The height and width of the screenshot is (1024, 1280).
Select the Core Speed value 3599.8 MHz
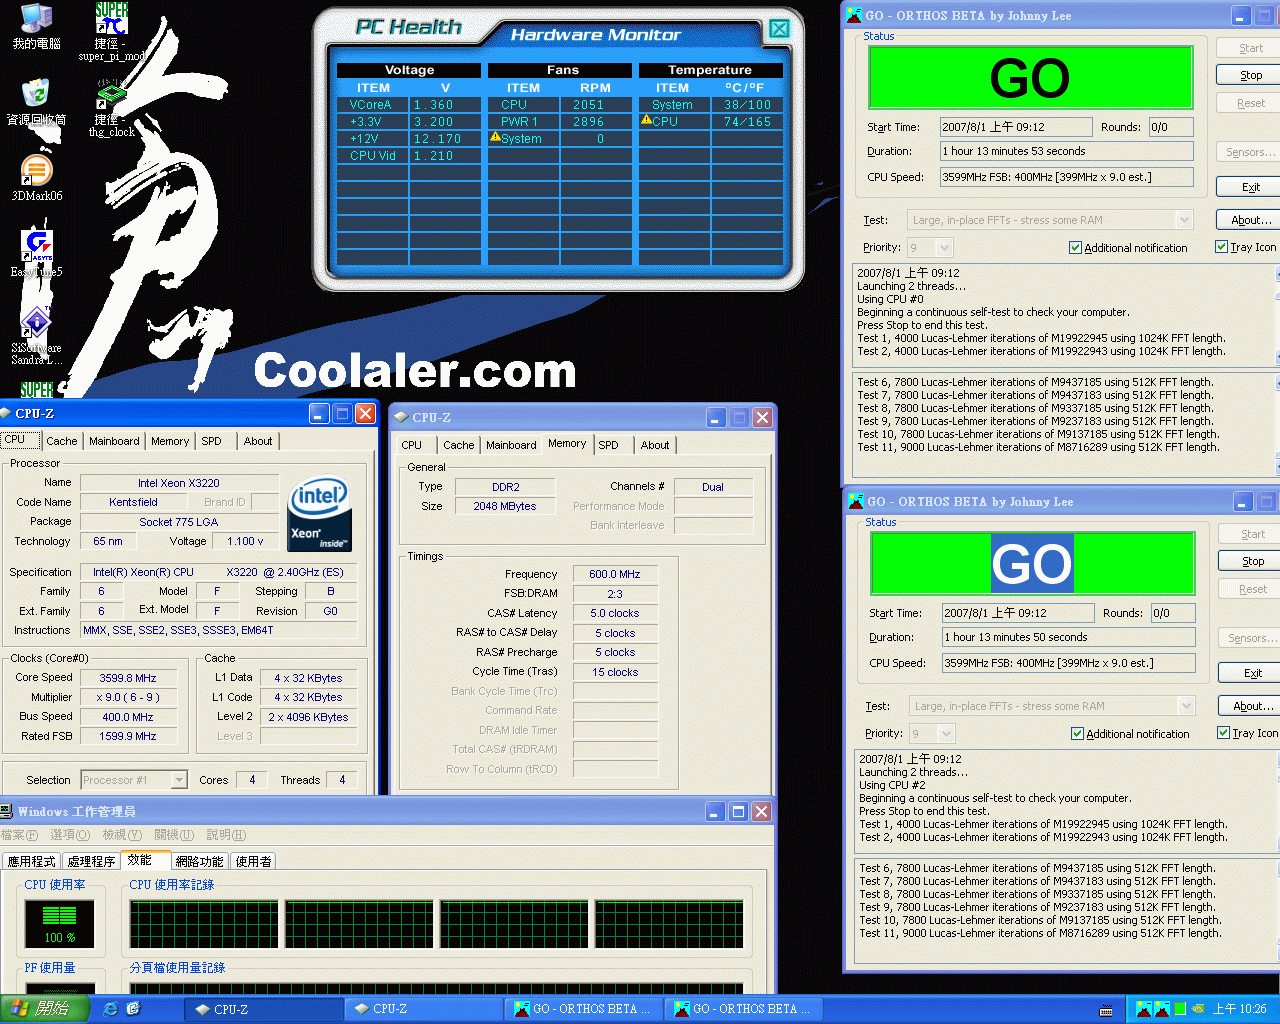(x=128, y=678)
